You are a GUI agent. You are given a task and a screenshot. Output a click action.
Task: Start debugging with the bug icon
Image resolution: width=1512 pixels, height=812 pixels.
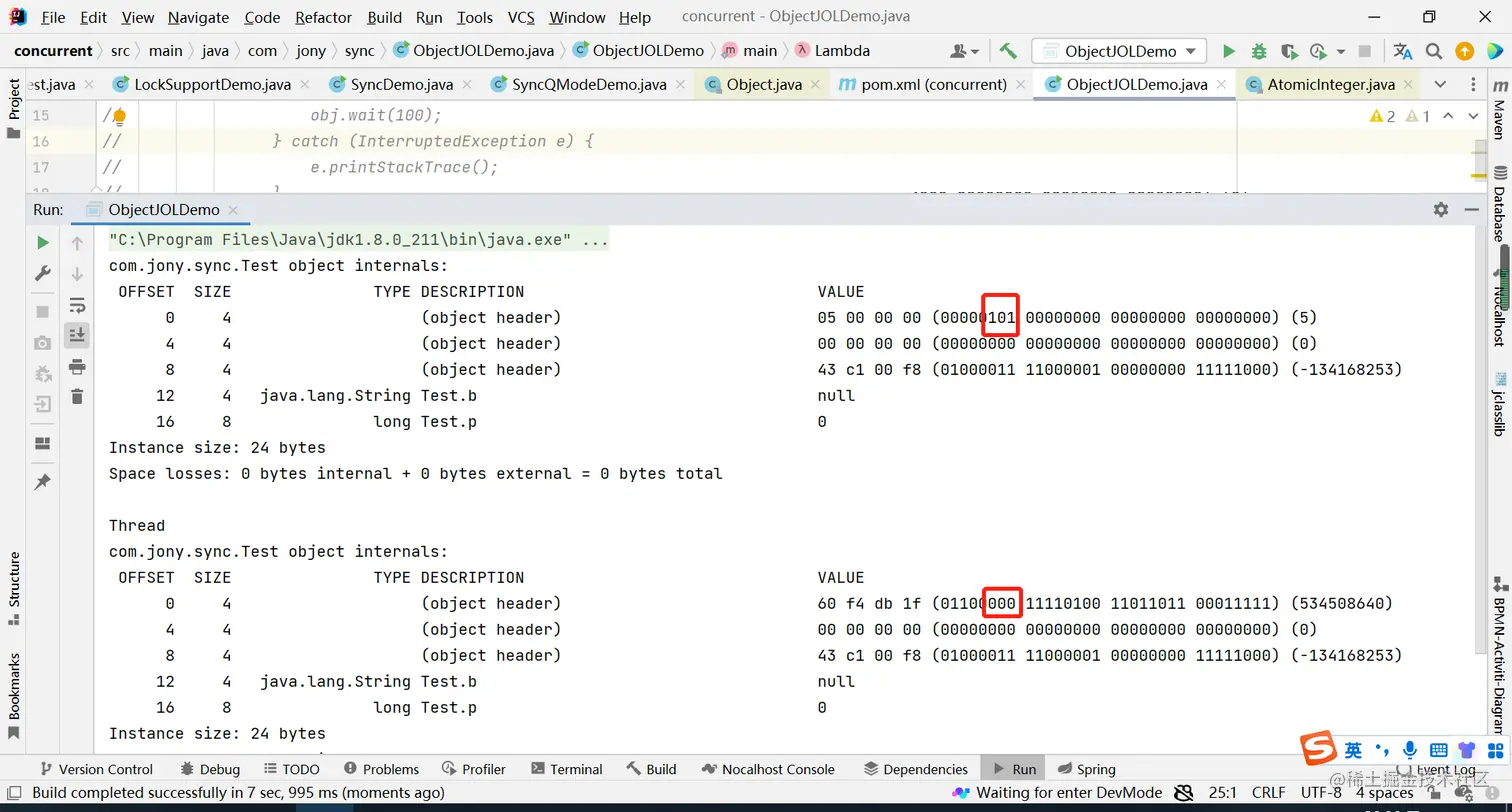point(1259,51)
